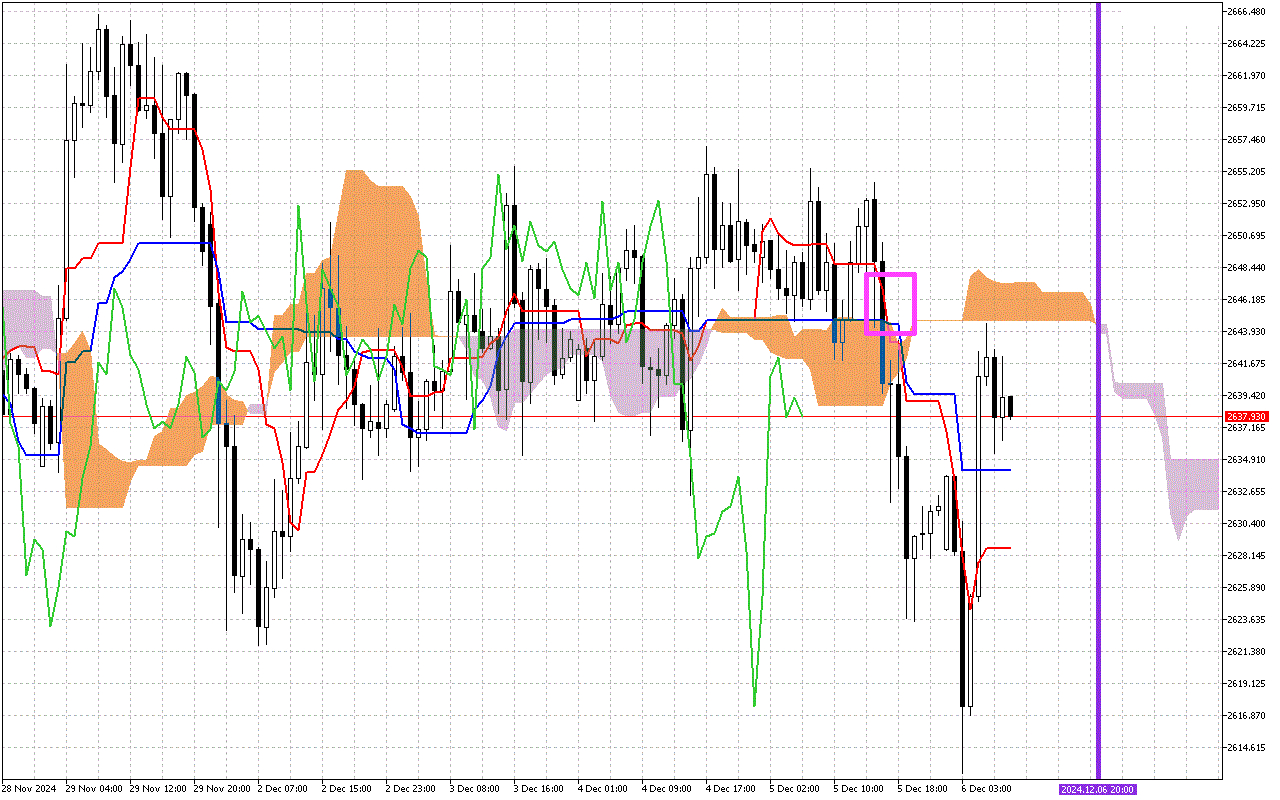Click the 2630.400 price axis label
This screenshot has width=1280, height=800.
[1246, 524]
